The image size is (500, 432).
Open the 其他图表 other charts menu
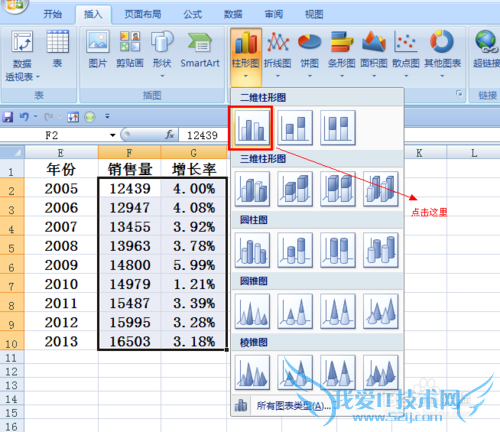(x=442, y=55)
